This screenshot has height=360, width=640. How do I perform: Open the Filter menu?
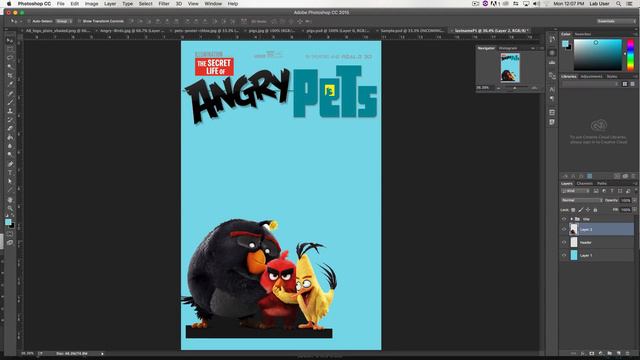[x=164, y=4]
